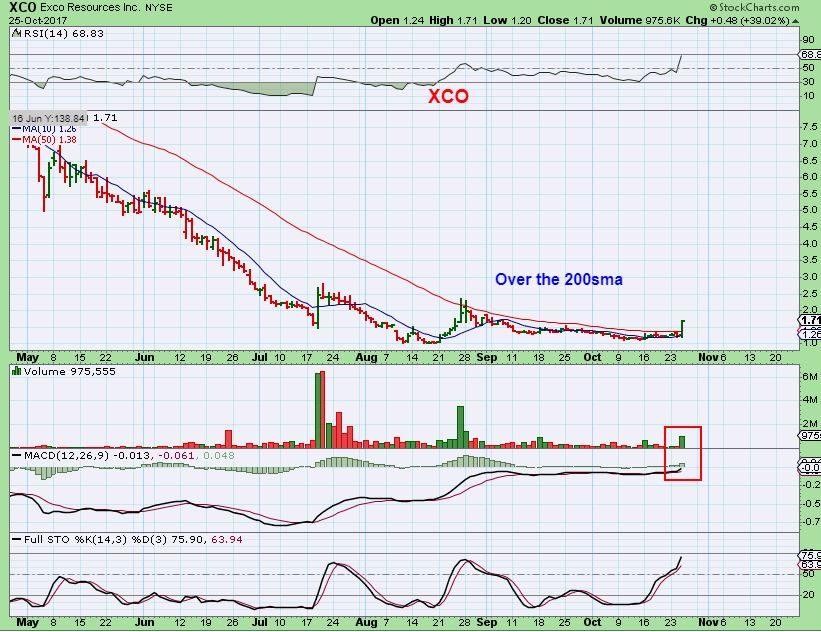The image size is (821, 632).
Task: Click the StockCharts.com copyright logo
Action: coord(755,7)
